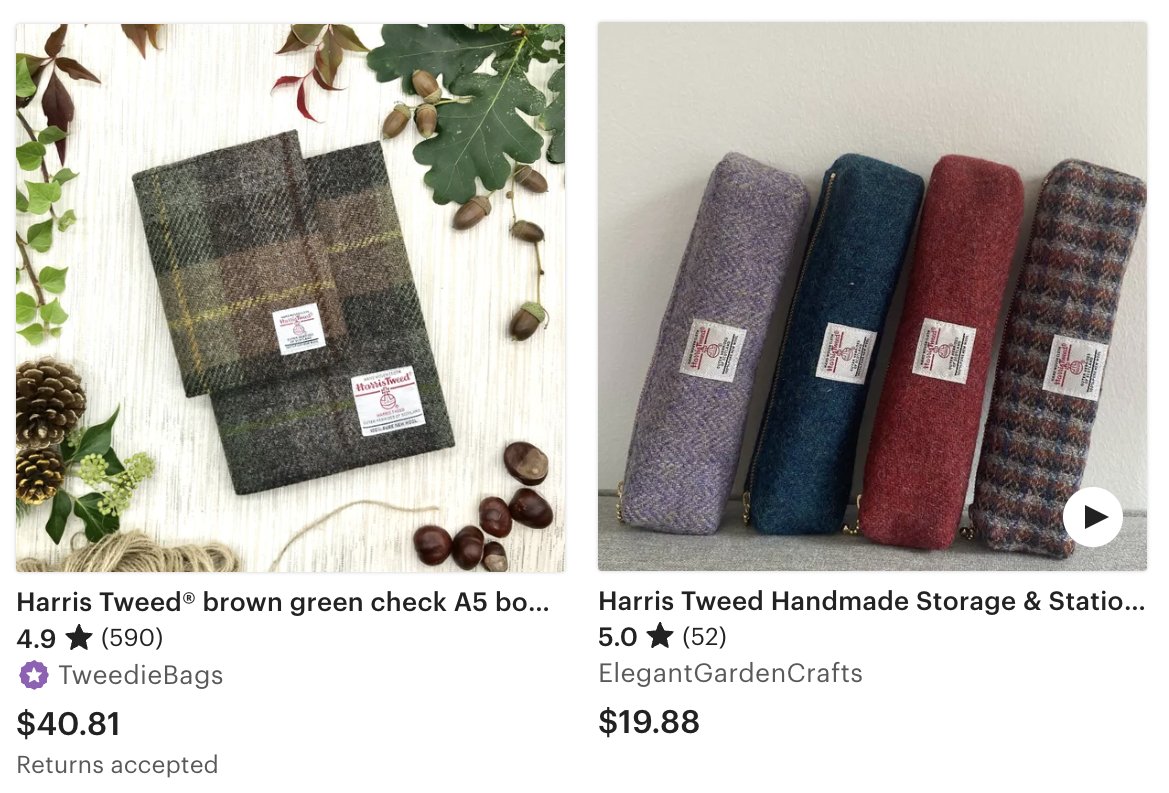
Task: Open the tweed pencil cases product photo
Action: click(x=872, y=297)
